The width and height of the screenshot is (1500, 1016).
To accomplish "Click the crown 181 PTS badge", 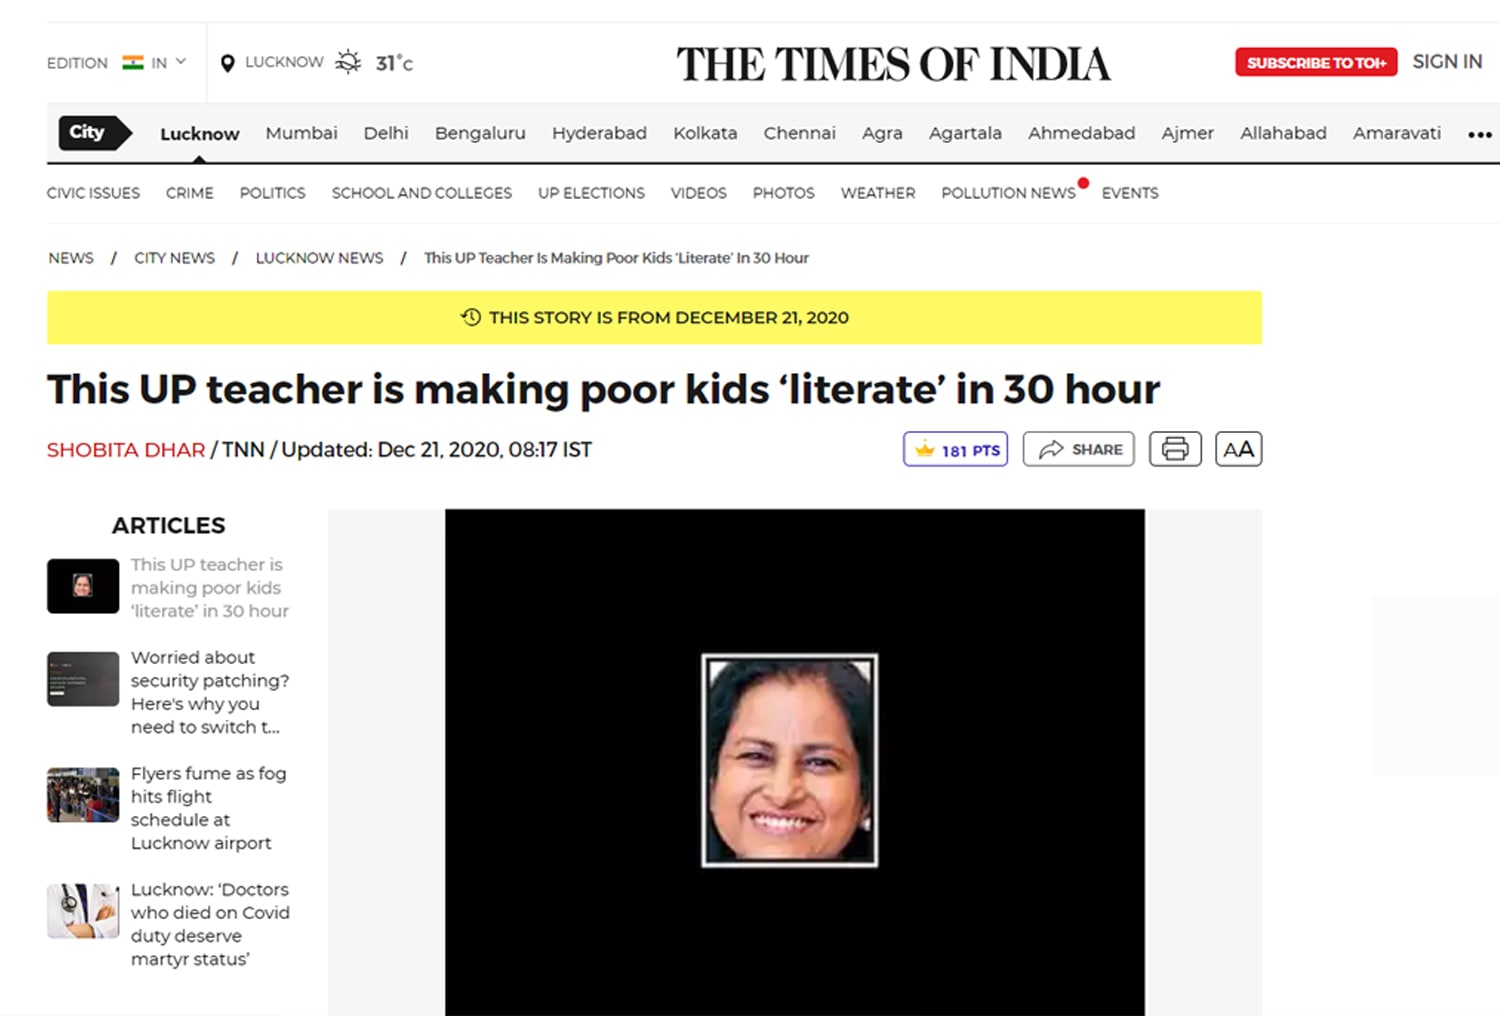I will pos(955,449).
